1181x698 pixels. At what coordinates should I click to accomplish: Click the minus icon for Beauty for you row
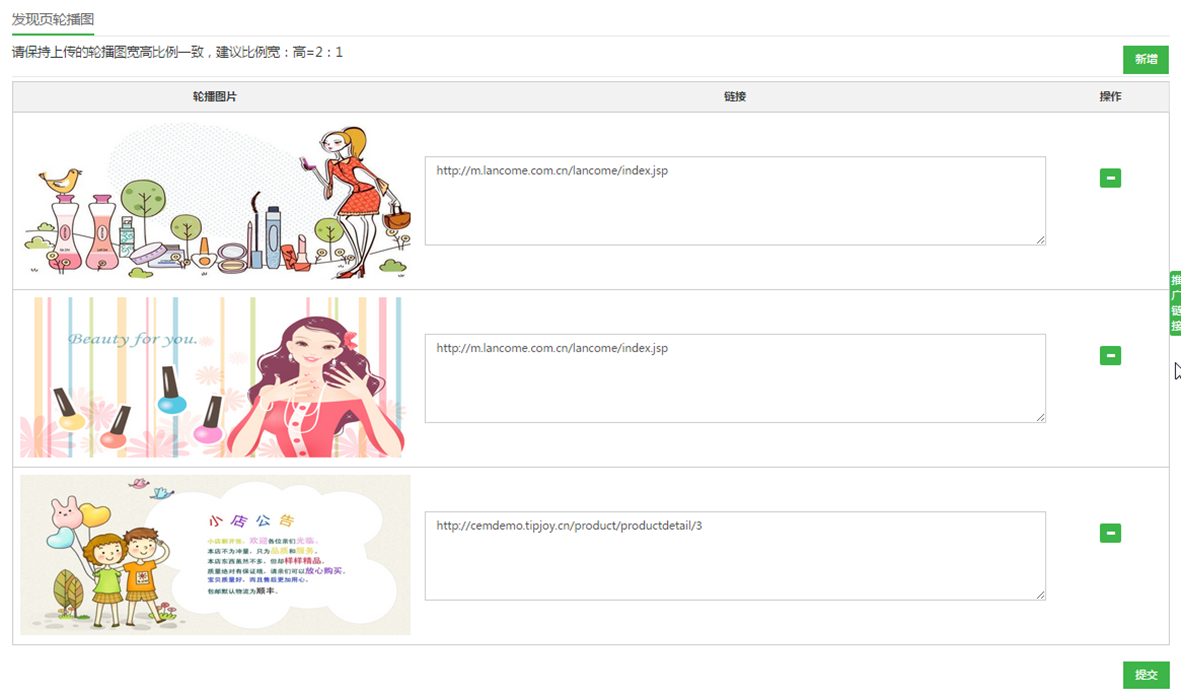(1110, 356)
